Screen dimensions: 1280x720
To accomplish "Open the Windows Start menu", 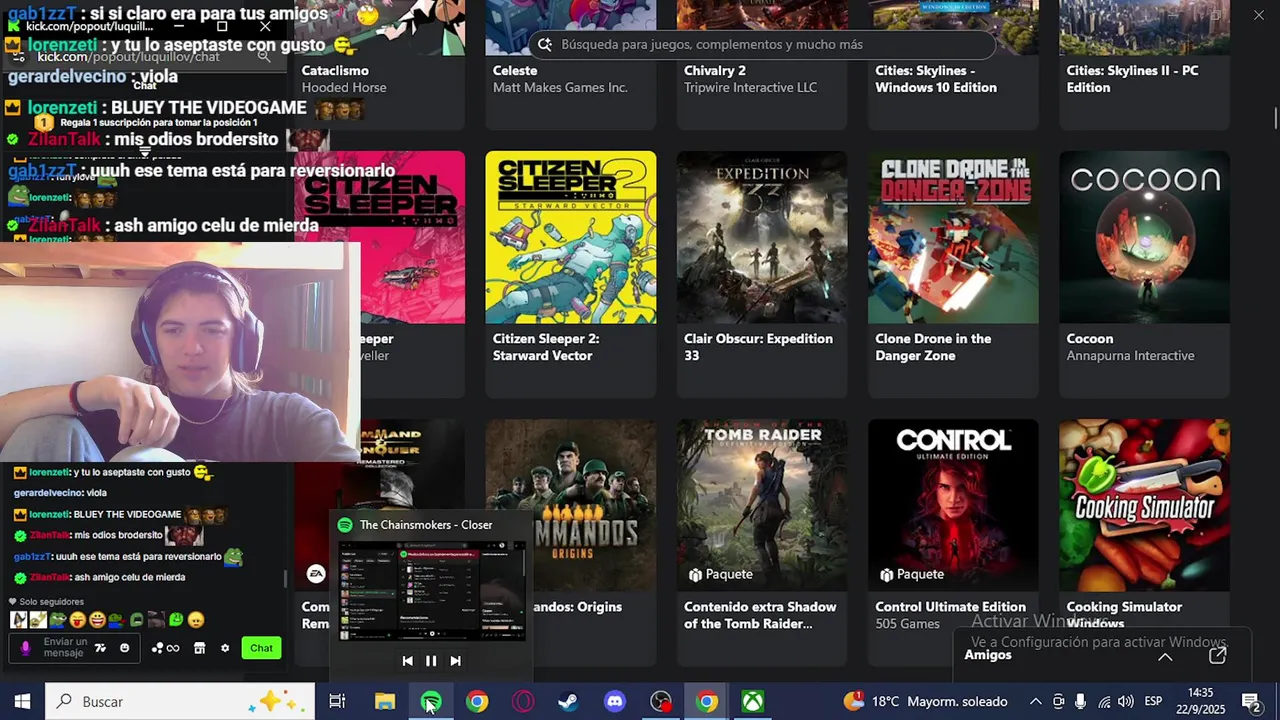I will (x=22, y=702).
